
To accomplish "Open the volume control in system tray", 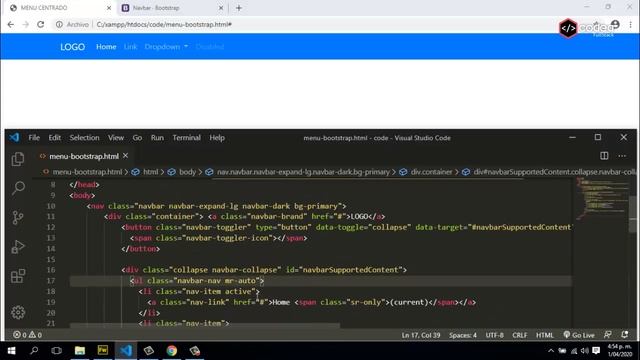I will (x=584, y=351).
